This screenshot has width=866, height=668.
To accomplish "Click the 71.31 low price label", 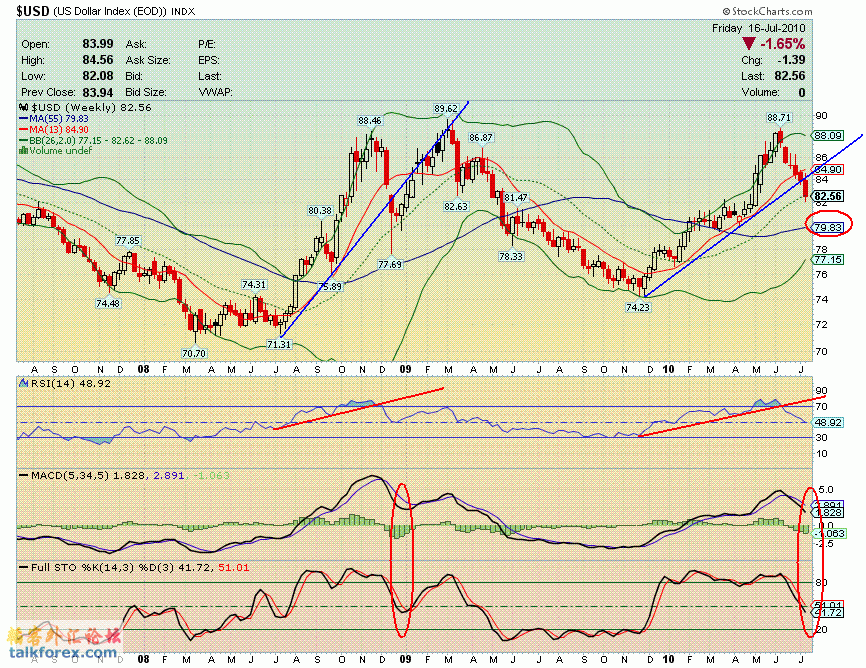I will pyautogui.click(x=278, y=344).
